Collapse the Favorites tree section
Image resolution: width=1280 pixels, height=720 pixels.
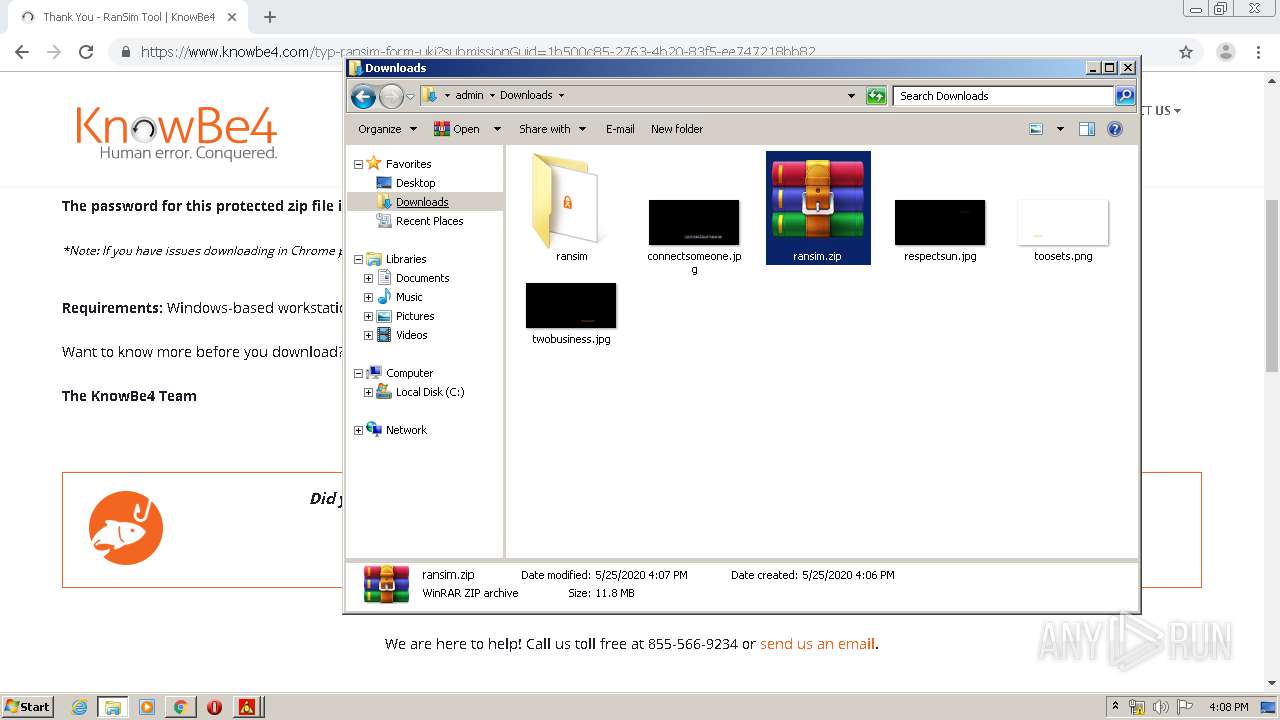click(358, 164)
